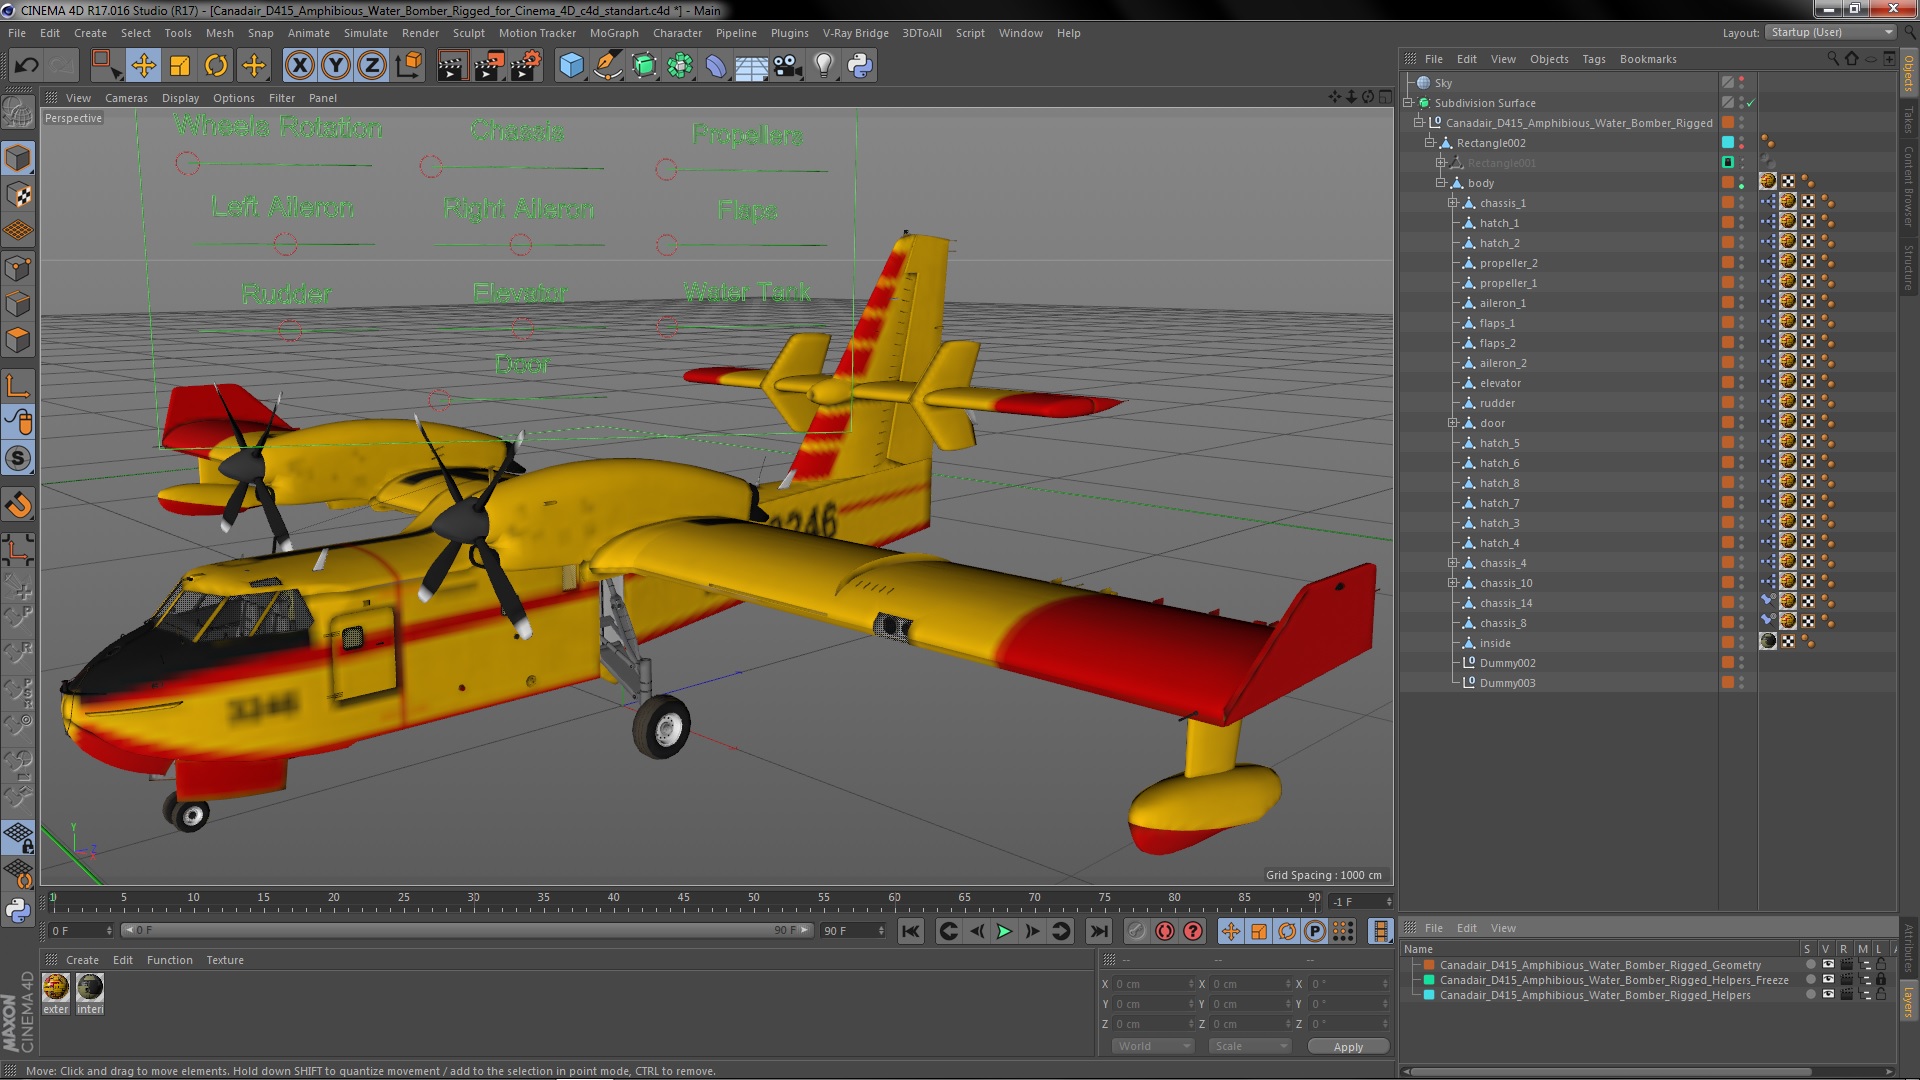Click Rectangle002 cyan layer color swatch
The height and width of the screenshot is (1080, 1920).
point(1728,143)
